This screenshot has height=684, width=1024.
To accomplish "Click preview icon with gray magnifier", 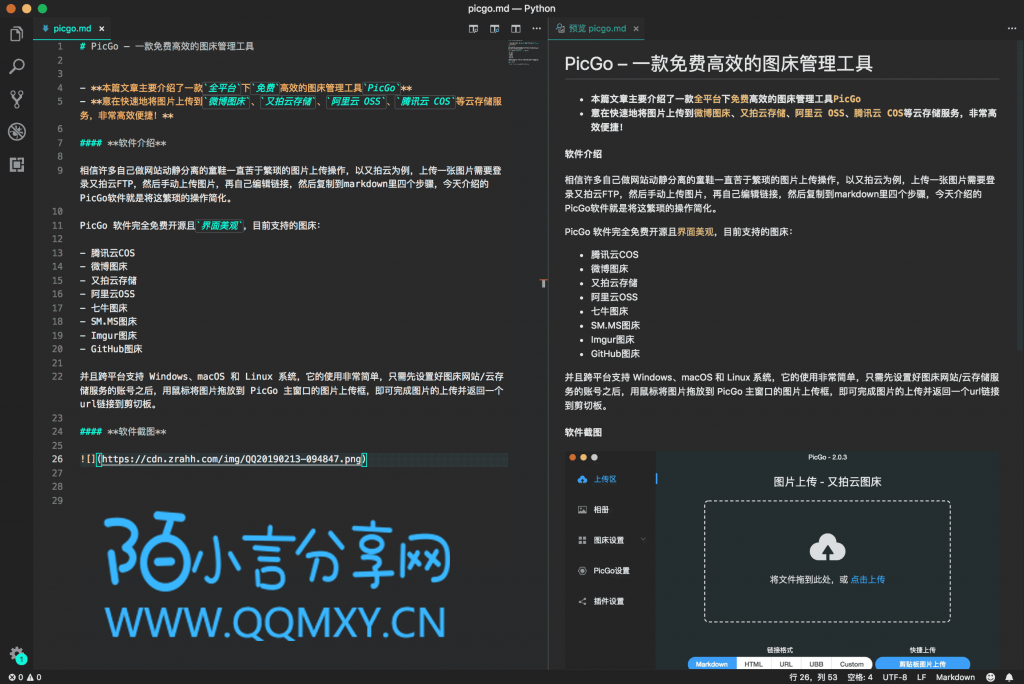I will pos(473,29).
